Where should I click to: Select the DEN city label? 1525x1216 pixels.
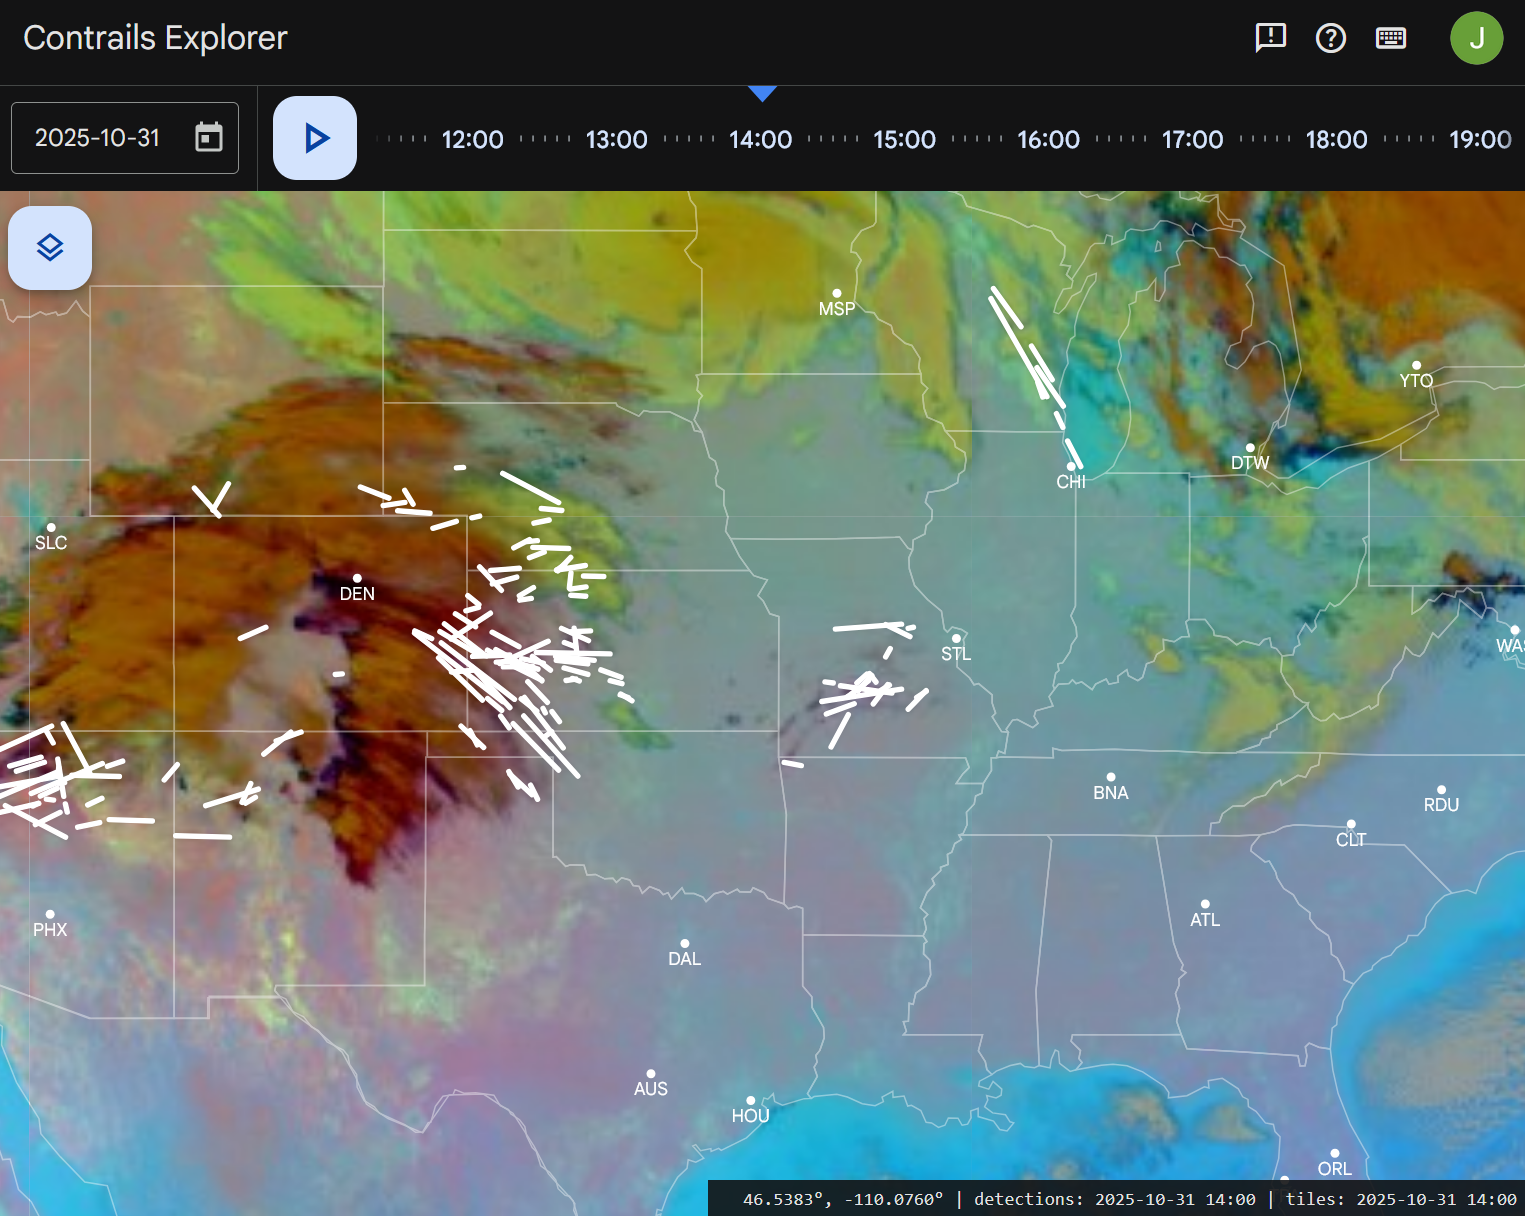(357, 594)
